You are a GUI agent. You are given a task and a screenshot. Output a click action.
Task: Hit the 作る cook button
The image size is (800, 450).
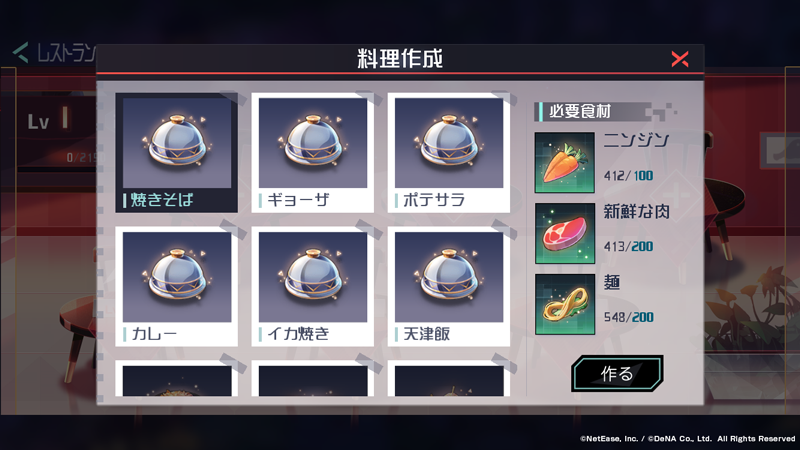point(617,373)
